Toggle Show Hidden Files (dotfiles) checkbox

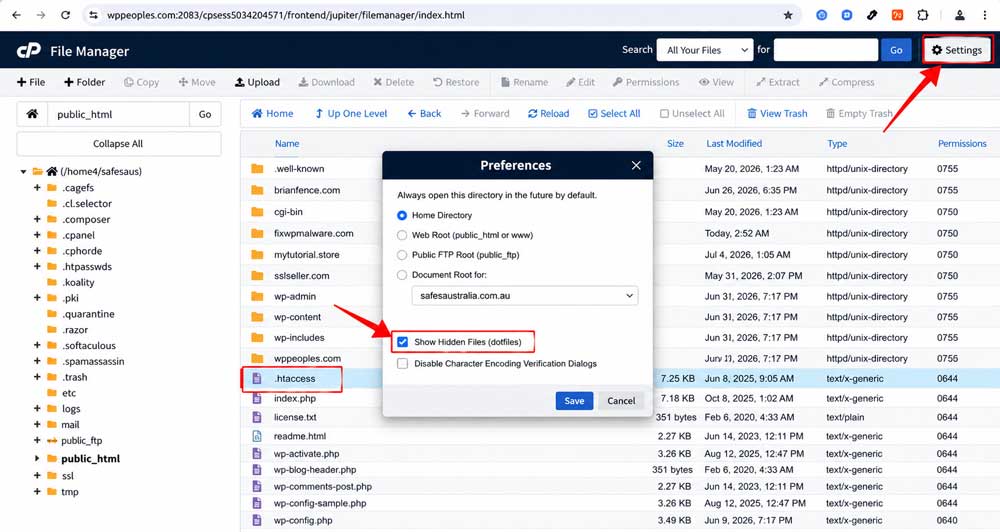click(402, 342)
